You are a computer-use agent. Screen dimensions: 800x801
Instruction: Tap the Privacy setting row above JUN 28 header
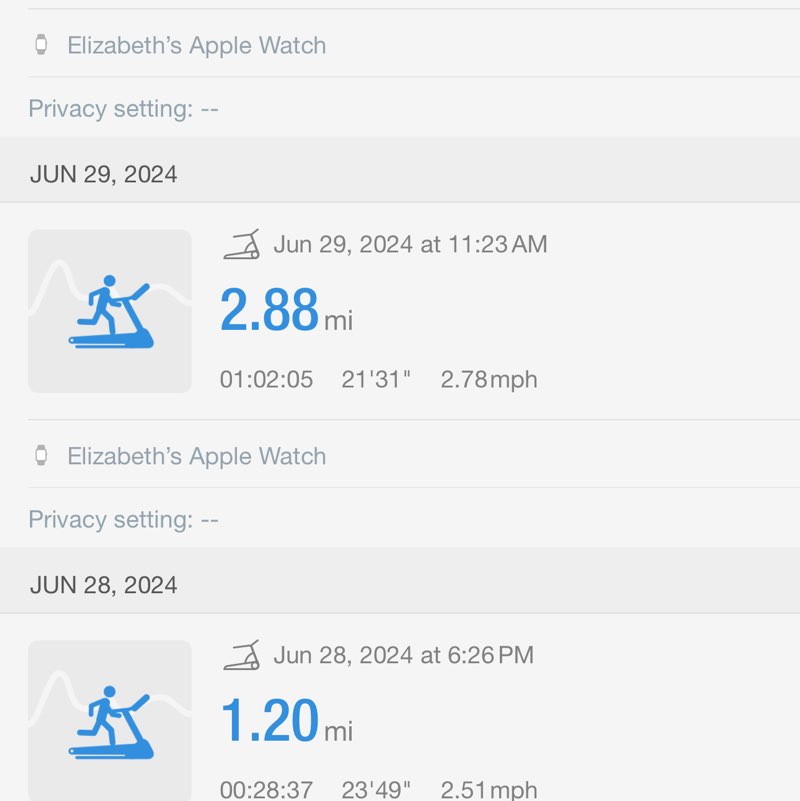point(123,519)
